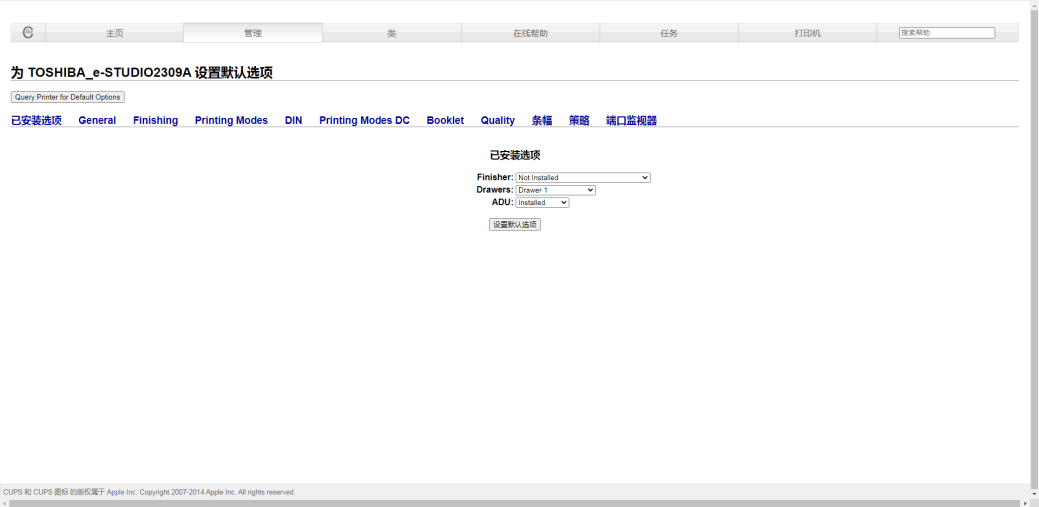This screenshot has width=1039, height=507.
Task: Open 策略 section link
Action: point(579,120)
